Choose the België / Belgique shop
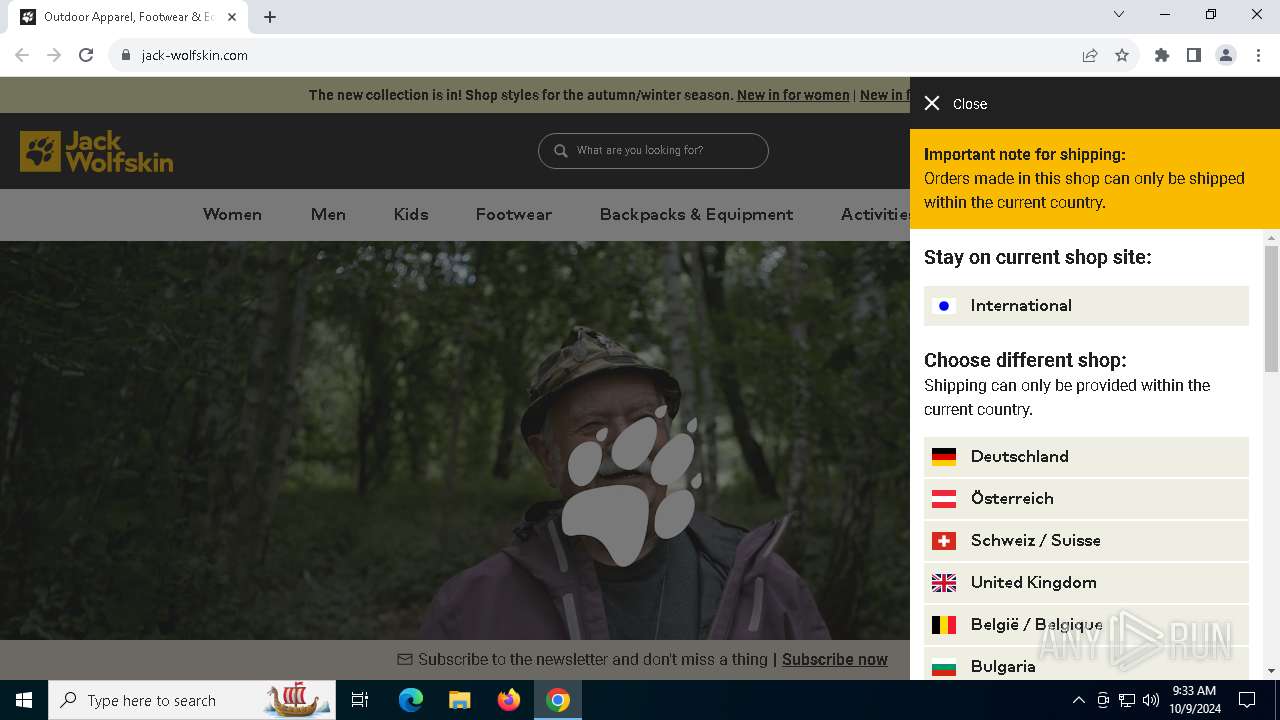Viewport: 1280px width, 720px height. (1086, 625)
